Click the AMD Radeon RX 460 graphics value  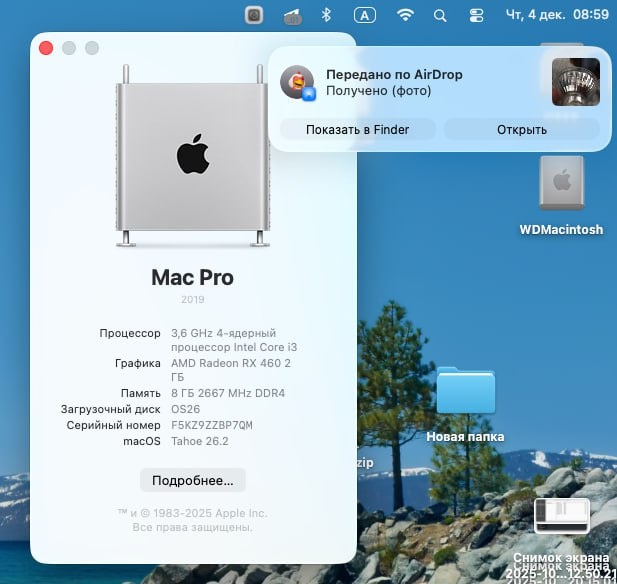coord(231,370)
